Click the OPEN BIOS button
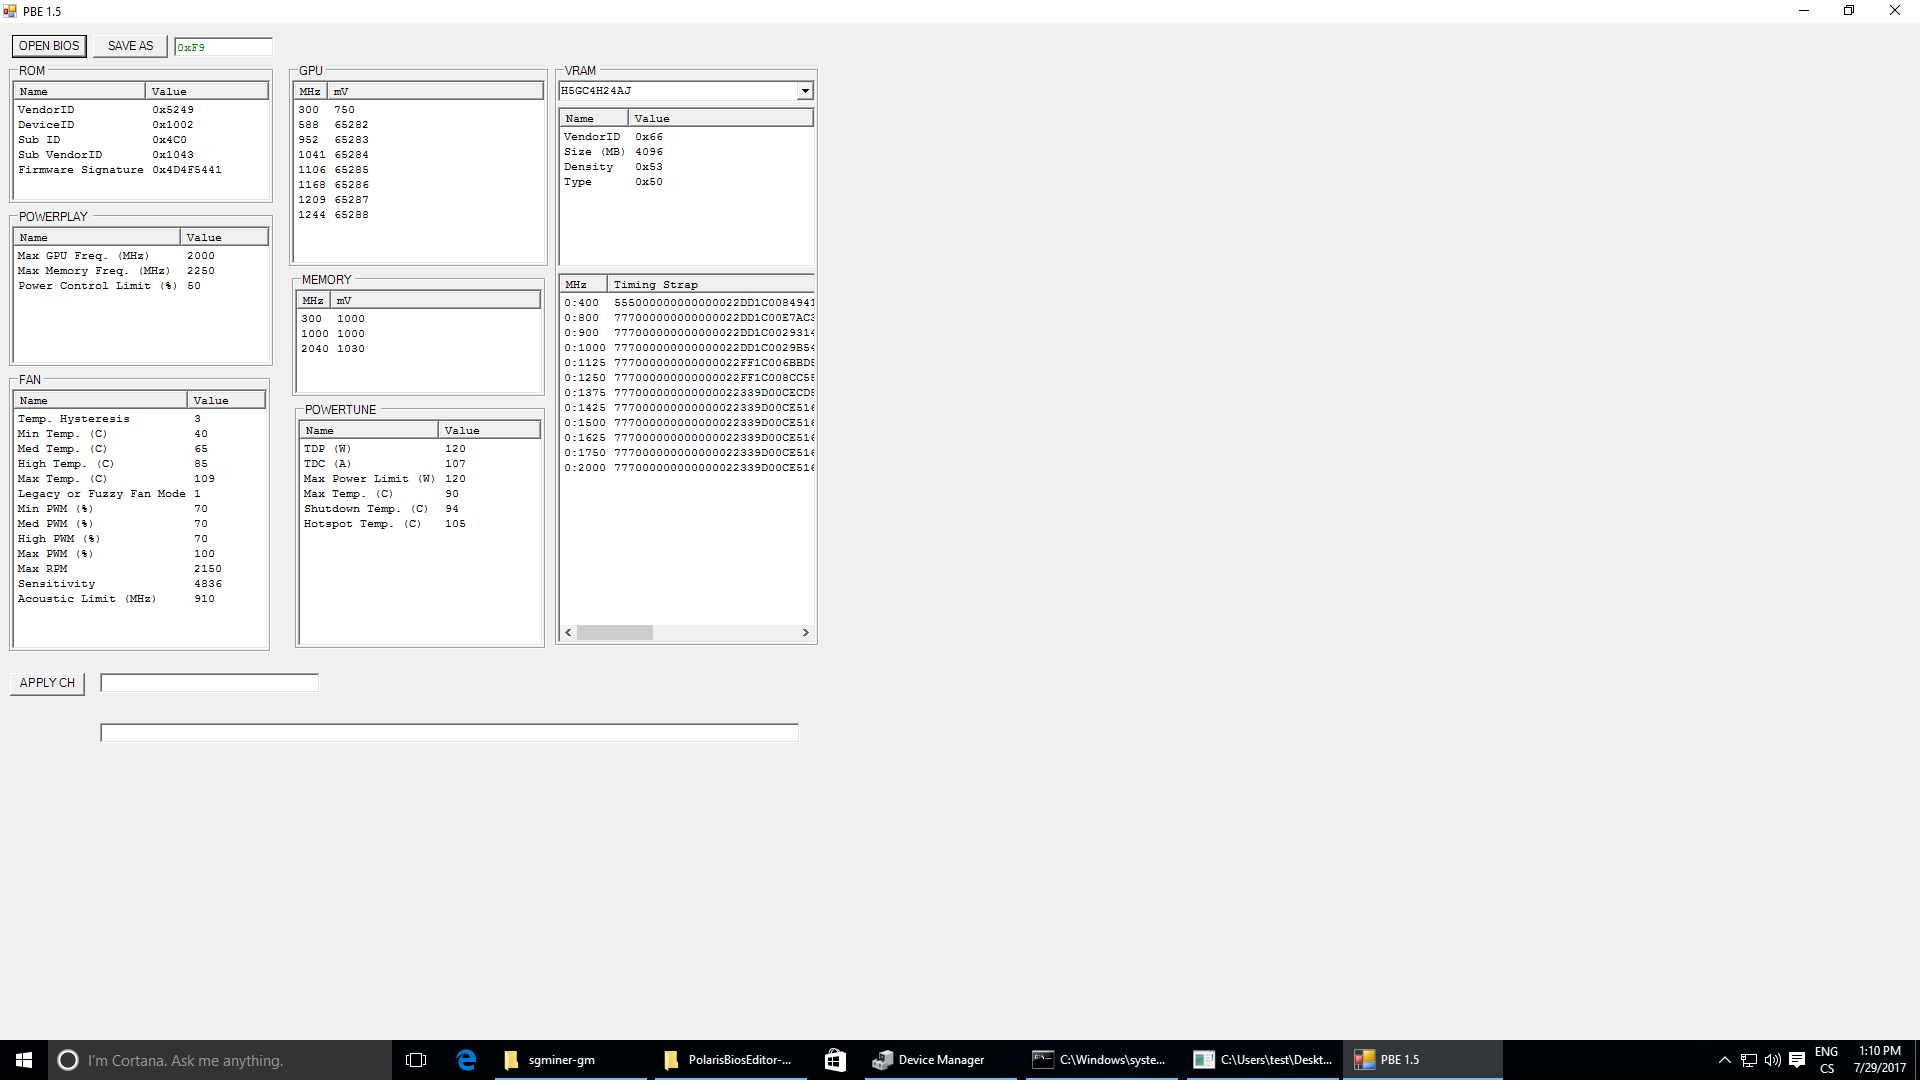Screen dimensions: 1920x1080 click(49, 46)
